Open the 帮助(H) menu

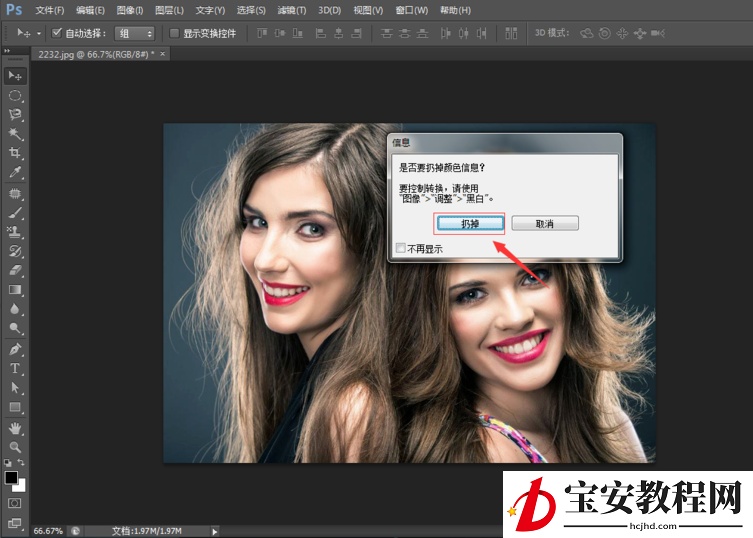(x=455, y=10)
